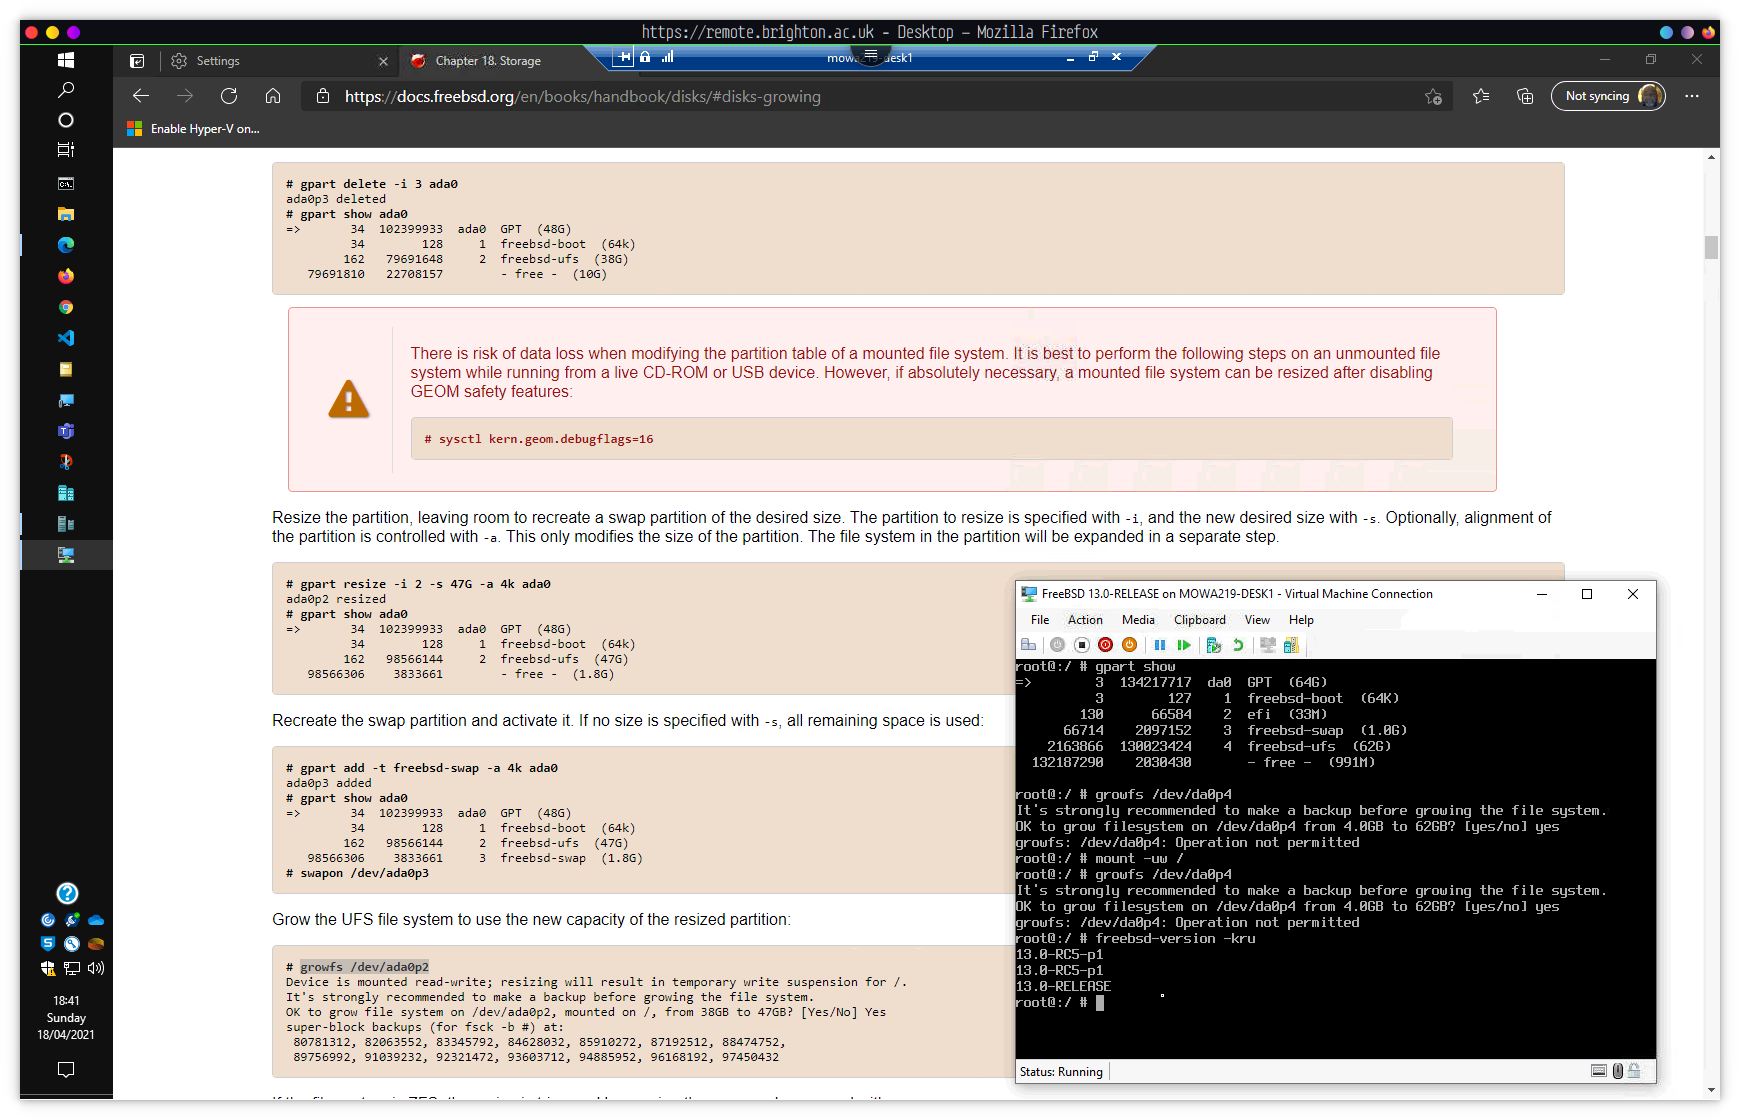The image size is (1740, 1120).
Task: Click the Ctrl+Alt+Del icon in VM toolbar
Action: 1028,645
